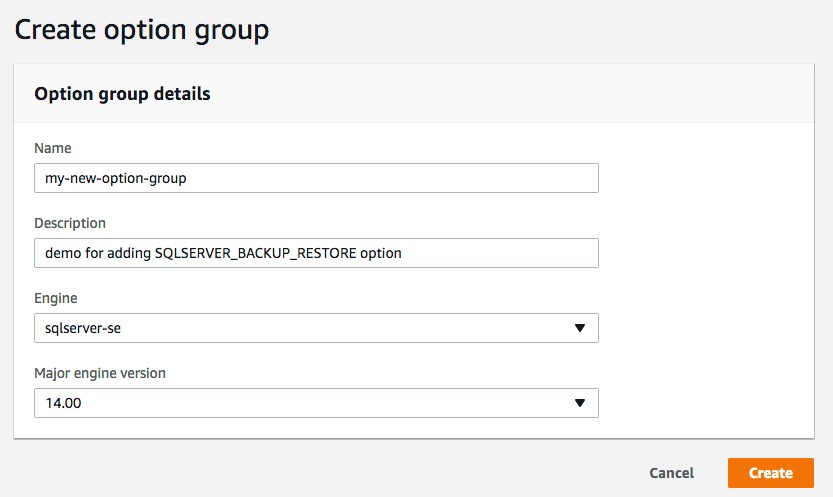Select the sqlserver-se engine value text
The height and width of the screenshot is (497, 833).
[x=81, y=328]
